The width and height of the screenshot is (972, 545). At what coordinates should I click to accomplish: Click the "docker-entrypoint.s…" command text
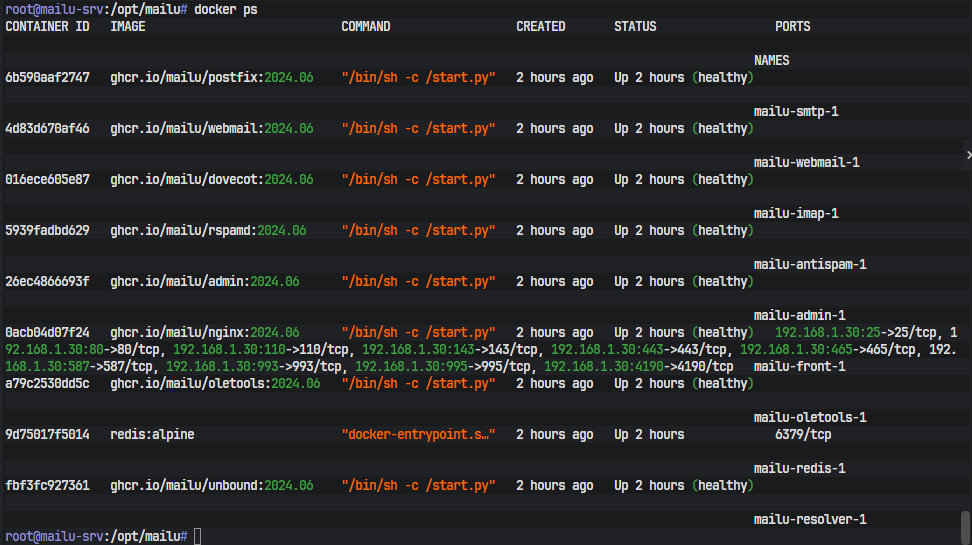coord(418,434)
